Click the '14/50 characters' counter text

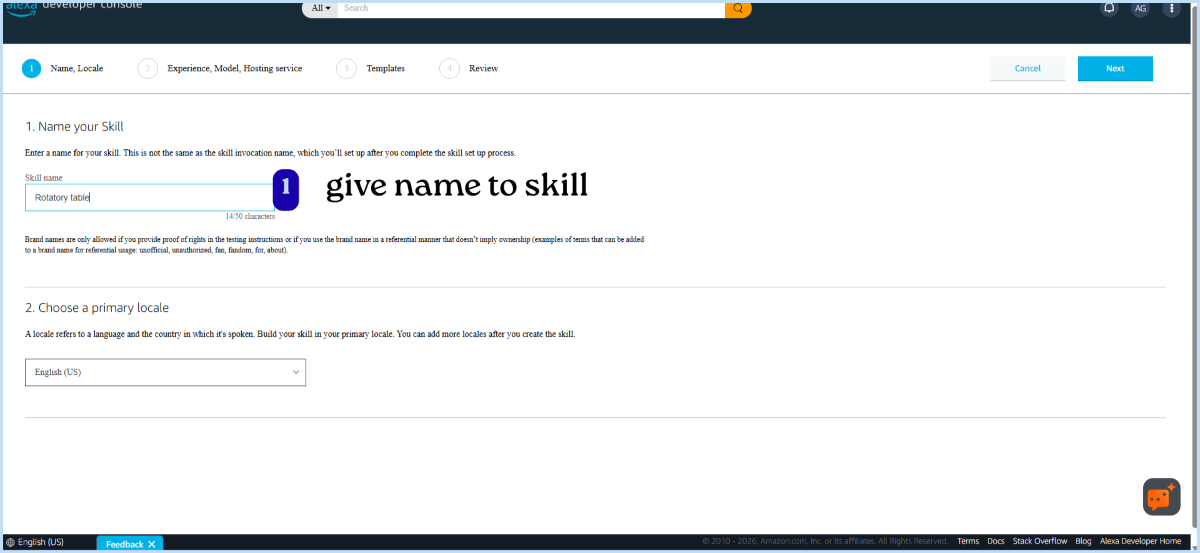pos(250,216)
